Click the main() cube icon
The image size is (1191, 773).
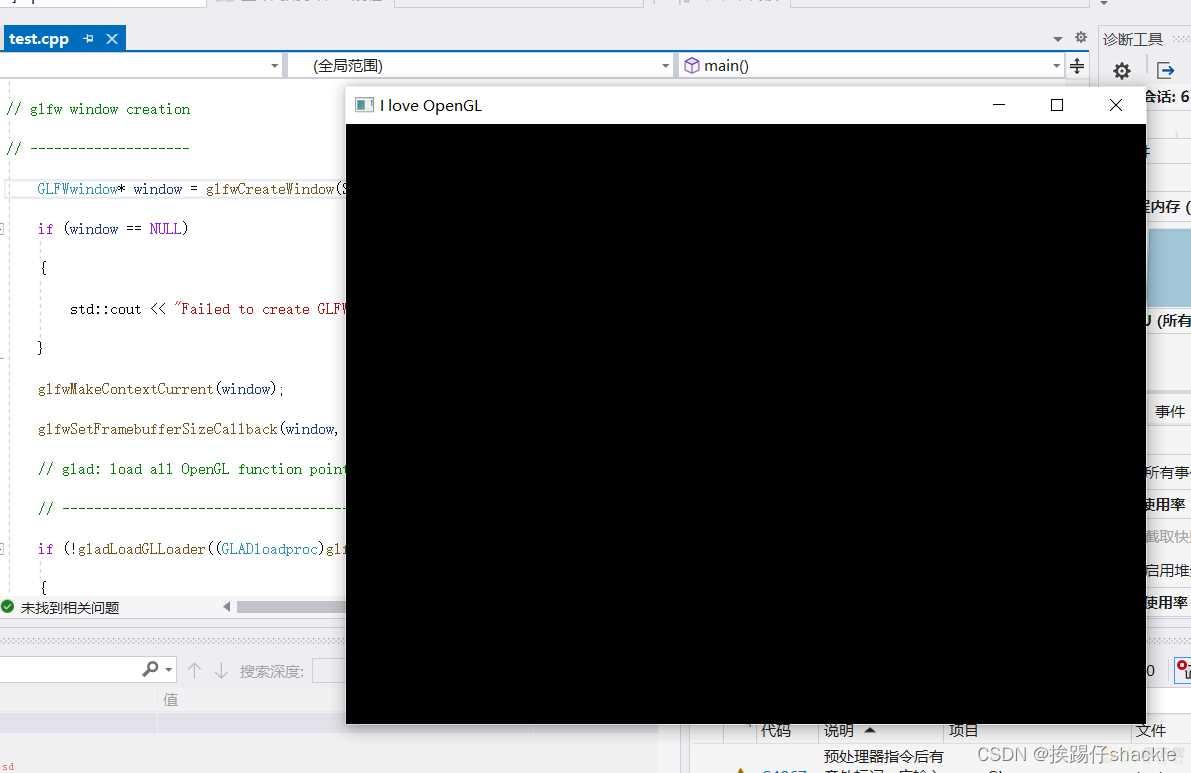tap(691, 65)
